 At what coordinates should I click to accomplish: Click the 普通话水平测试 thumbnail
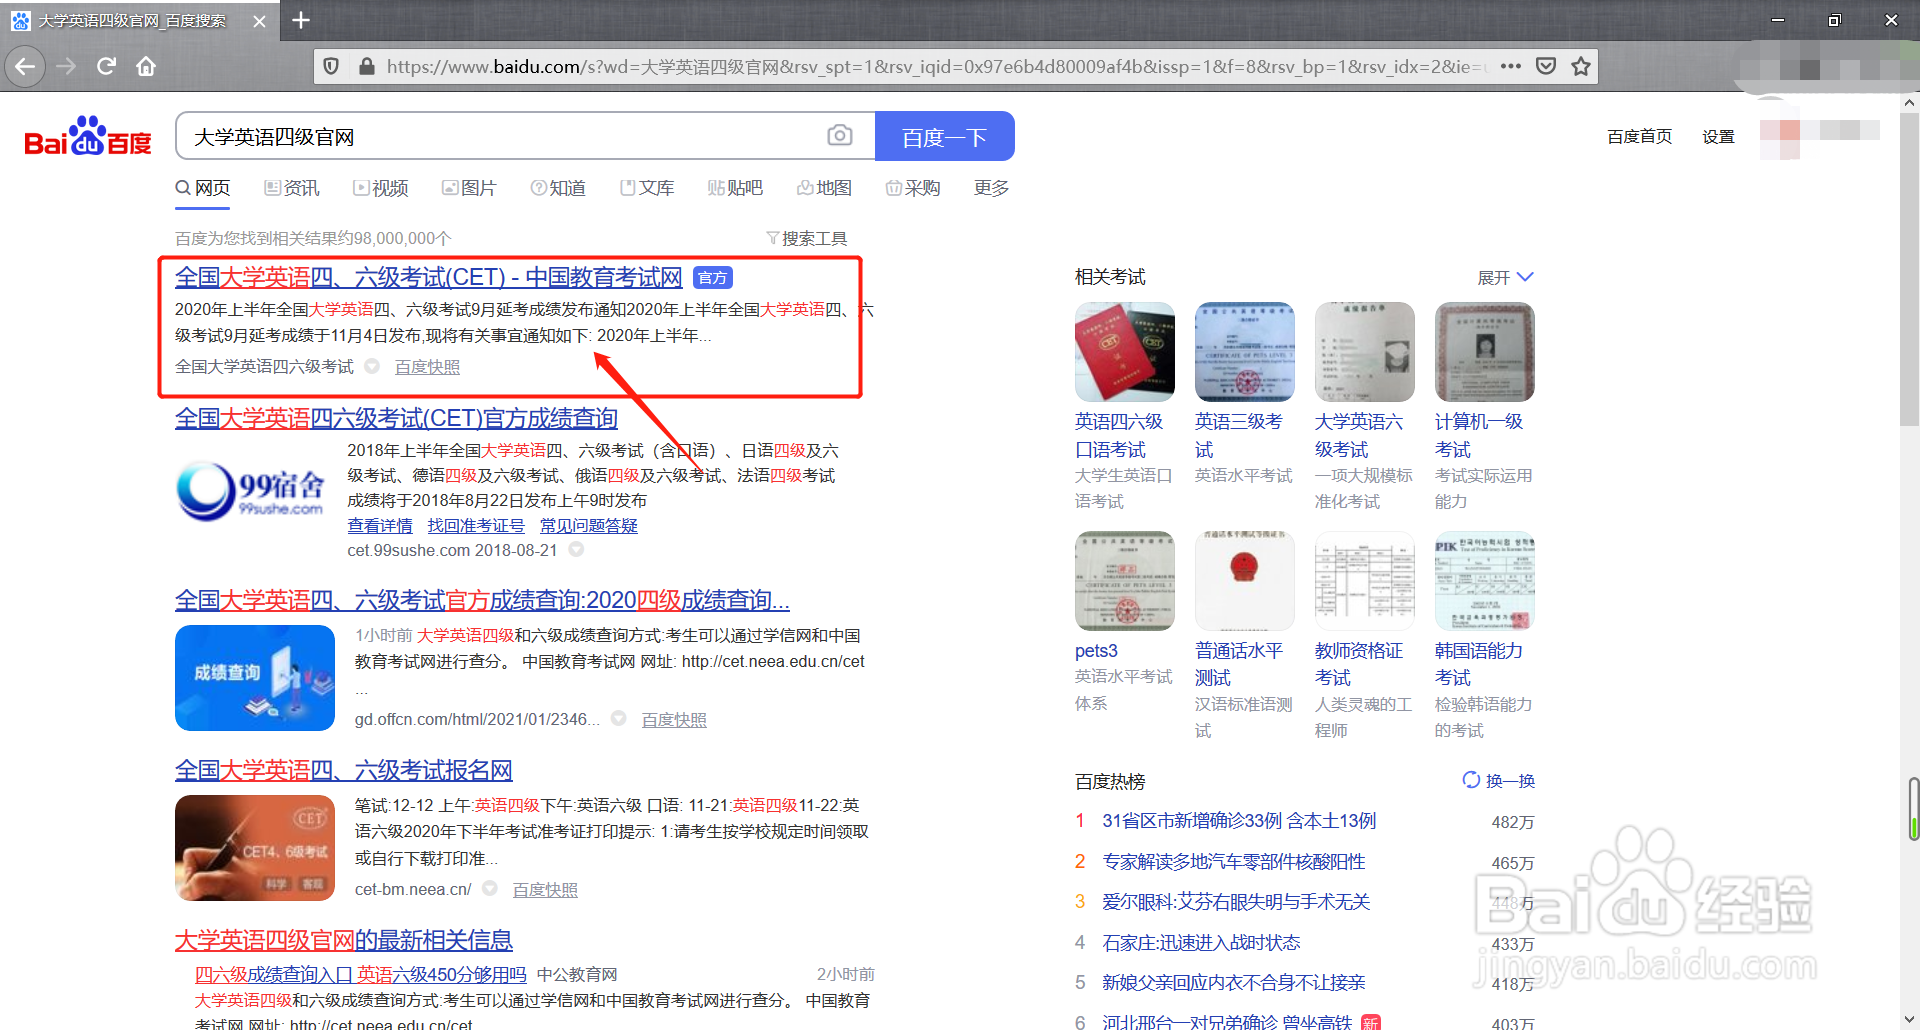(x=1245, y=581)
